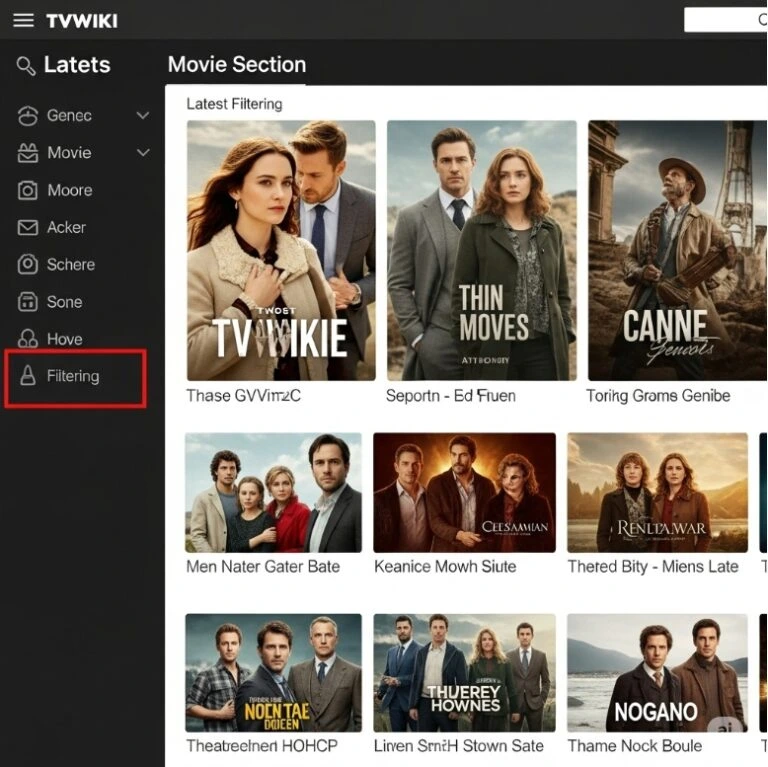Expand the Genec dropdown chevron
768x767 pixels.
143,116
